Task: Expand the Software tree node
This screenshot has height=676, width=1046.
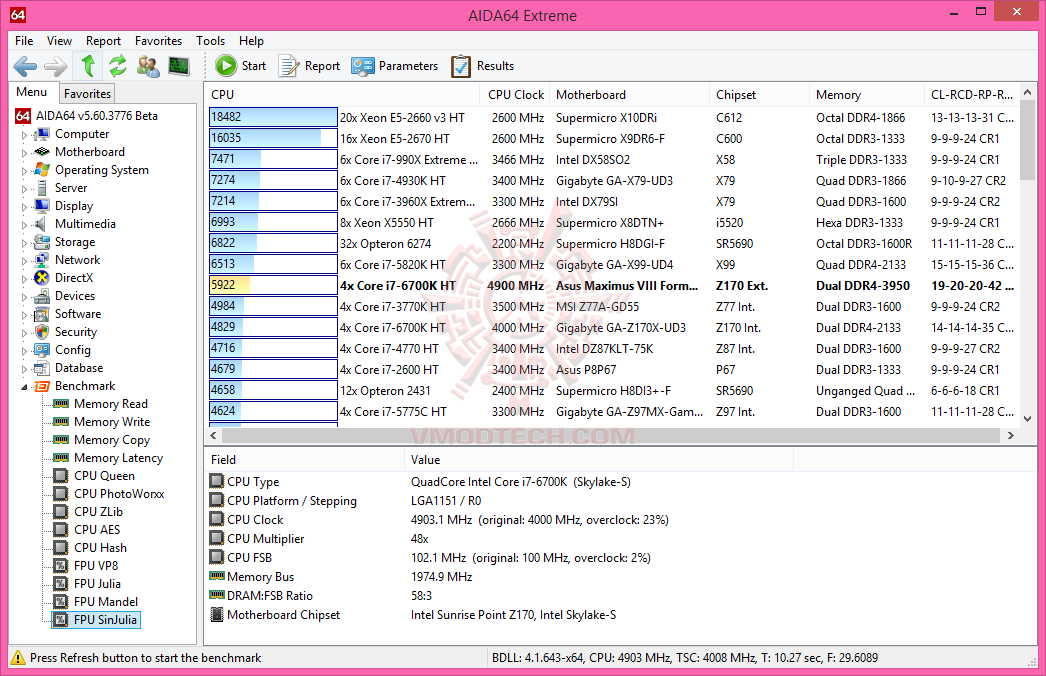Action: point(25,315)
